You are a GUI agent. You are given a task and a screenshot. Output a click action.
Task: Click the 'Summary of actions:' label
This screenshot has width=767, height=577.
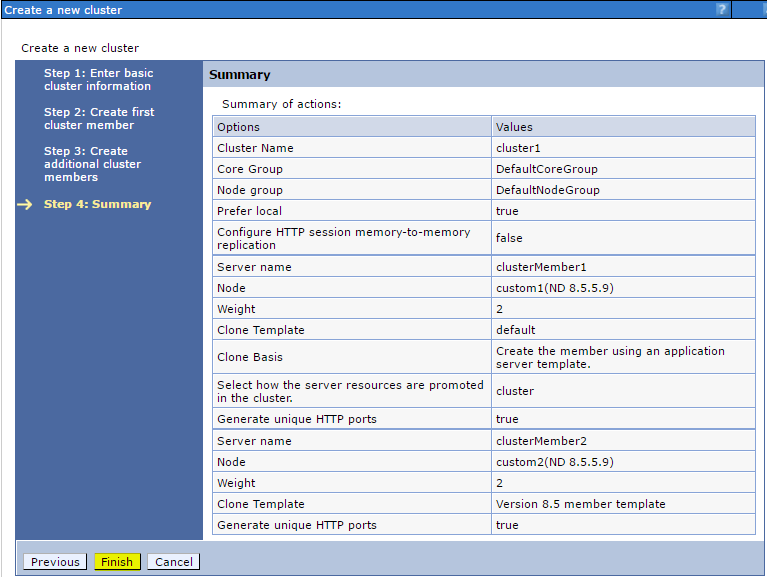[281, 104]
